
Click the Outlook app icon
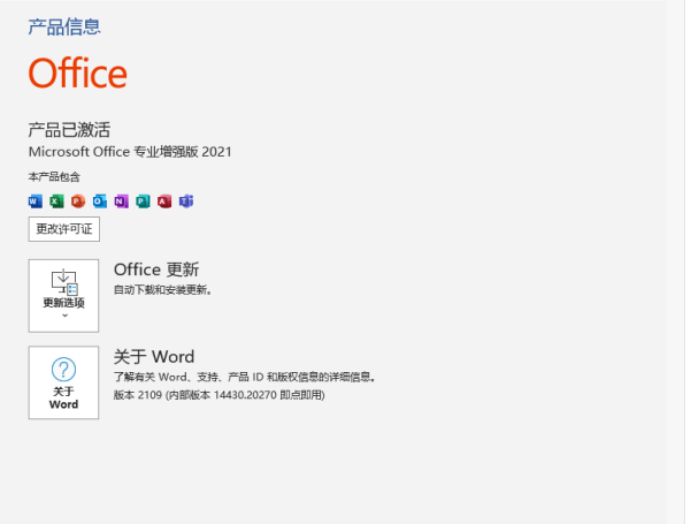click(x=100, y=201)
